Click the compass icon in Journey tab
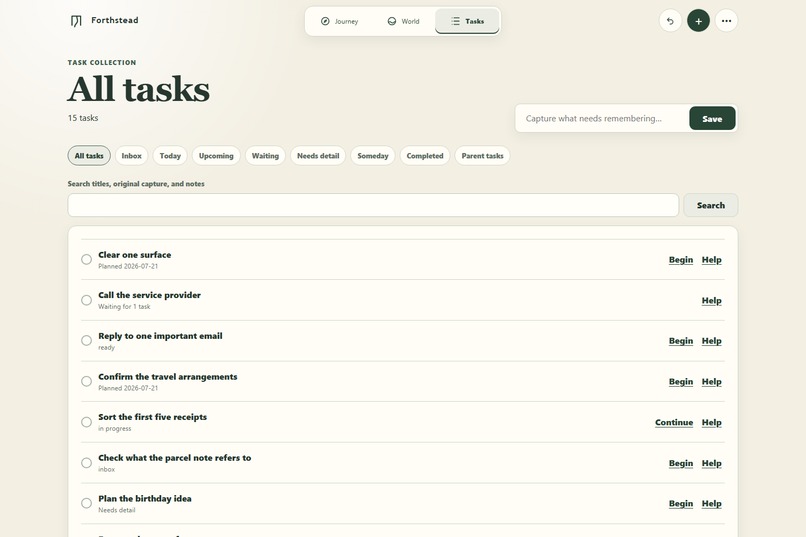The height and width of the screenshot is (537, 806). tap(325, 21)
